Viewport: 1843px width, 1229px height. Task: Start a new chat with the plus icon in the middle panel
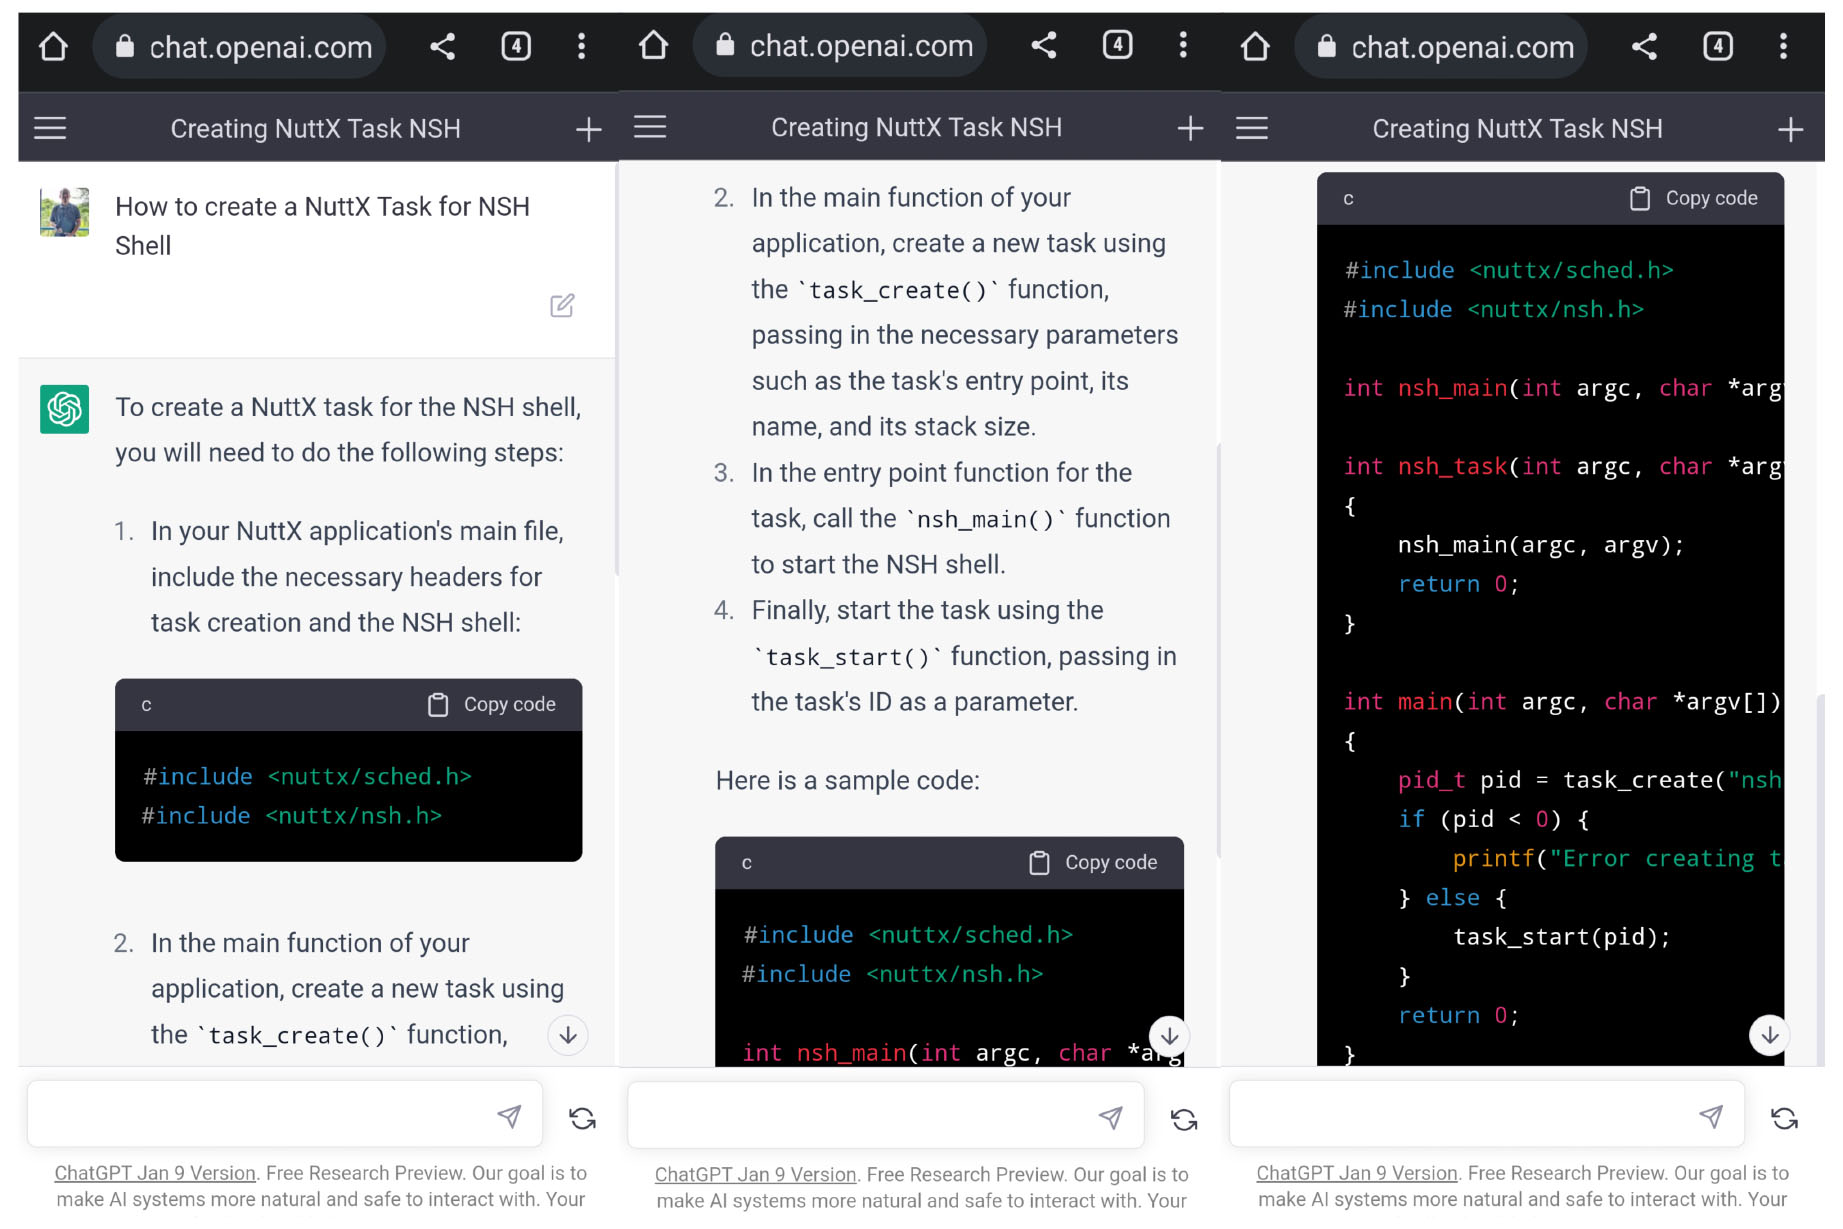coord(1190,128)
